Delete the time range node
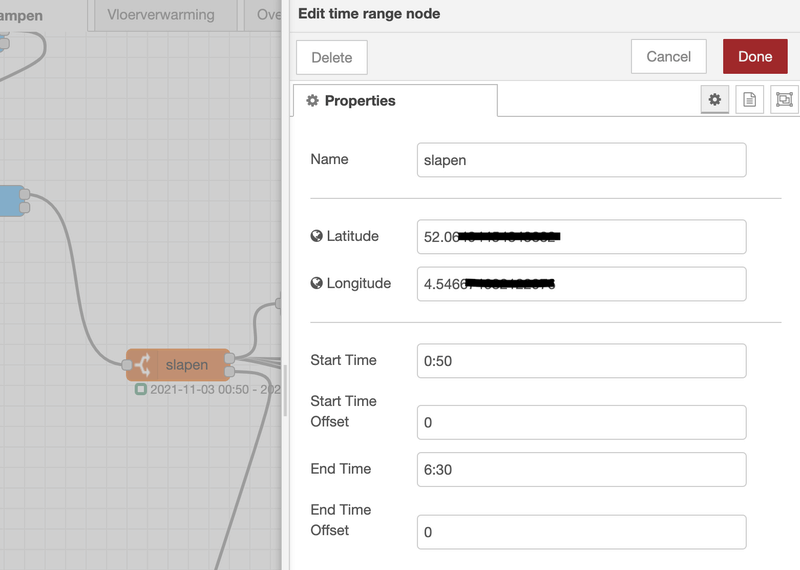Screen dimensions: 800x570 [x=332, y=57]
